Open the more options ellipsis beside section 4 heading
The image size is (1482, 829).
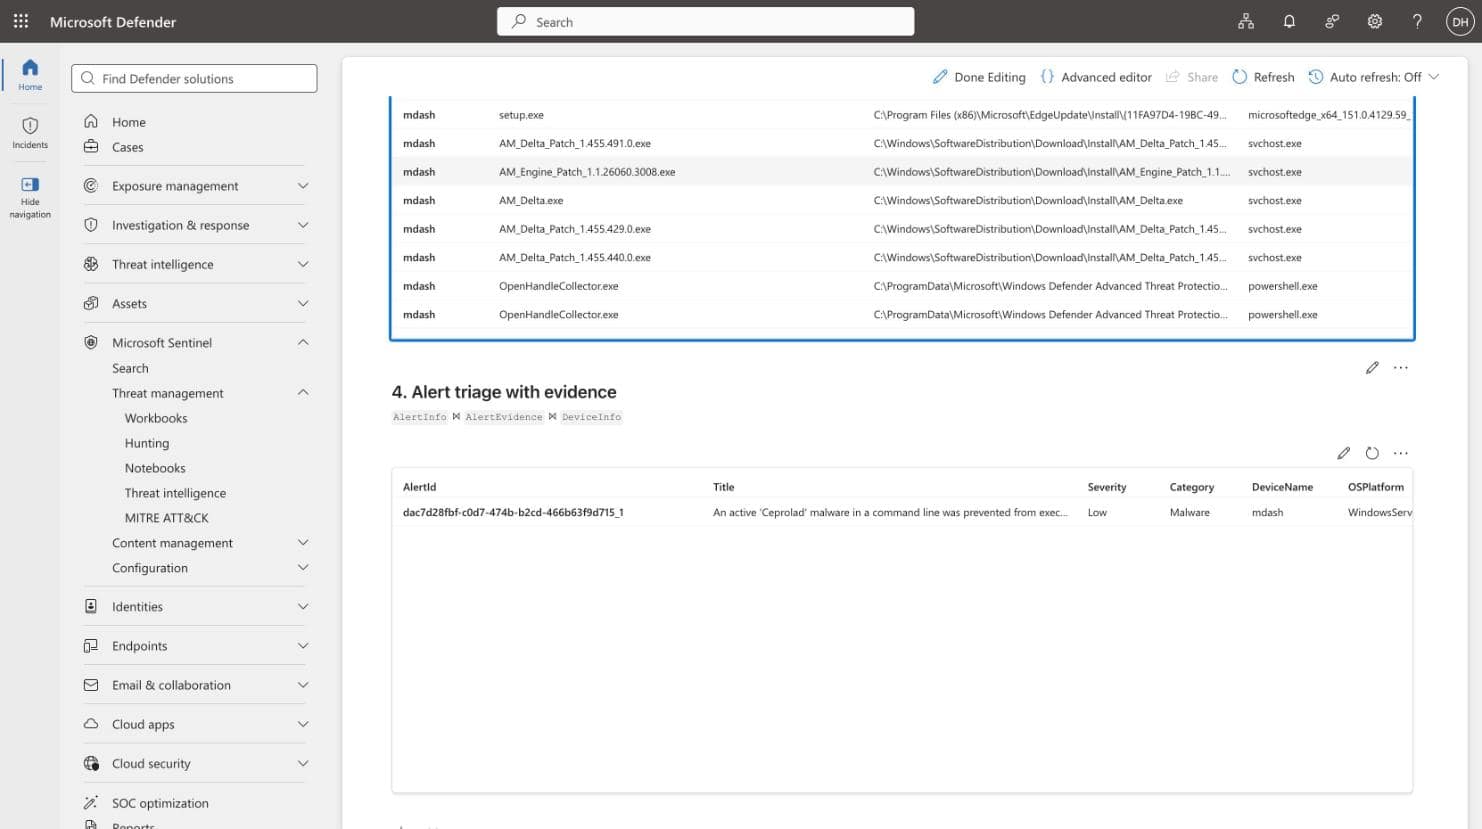click(x=1401, y=368)
